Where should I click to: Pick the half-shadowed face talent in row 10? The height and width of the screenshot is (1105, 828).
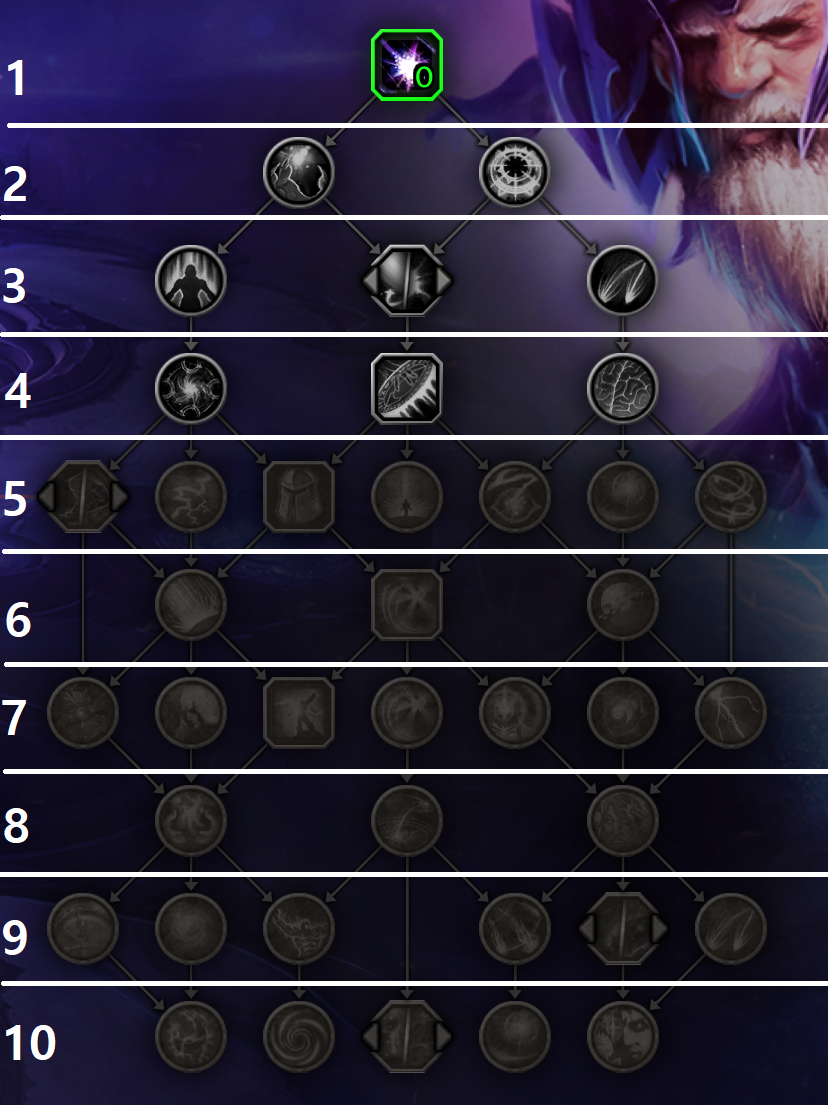click(x=622, y=1036)
